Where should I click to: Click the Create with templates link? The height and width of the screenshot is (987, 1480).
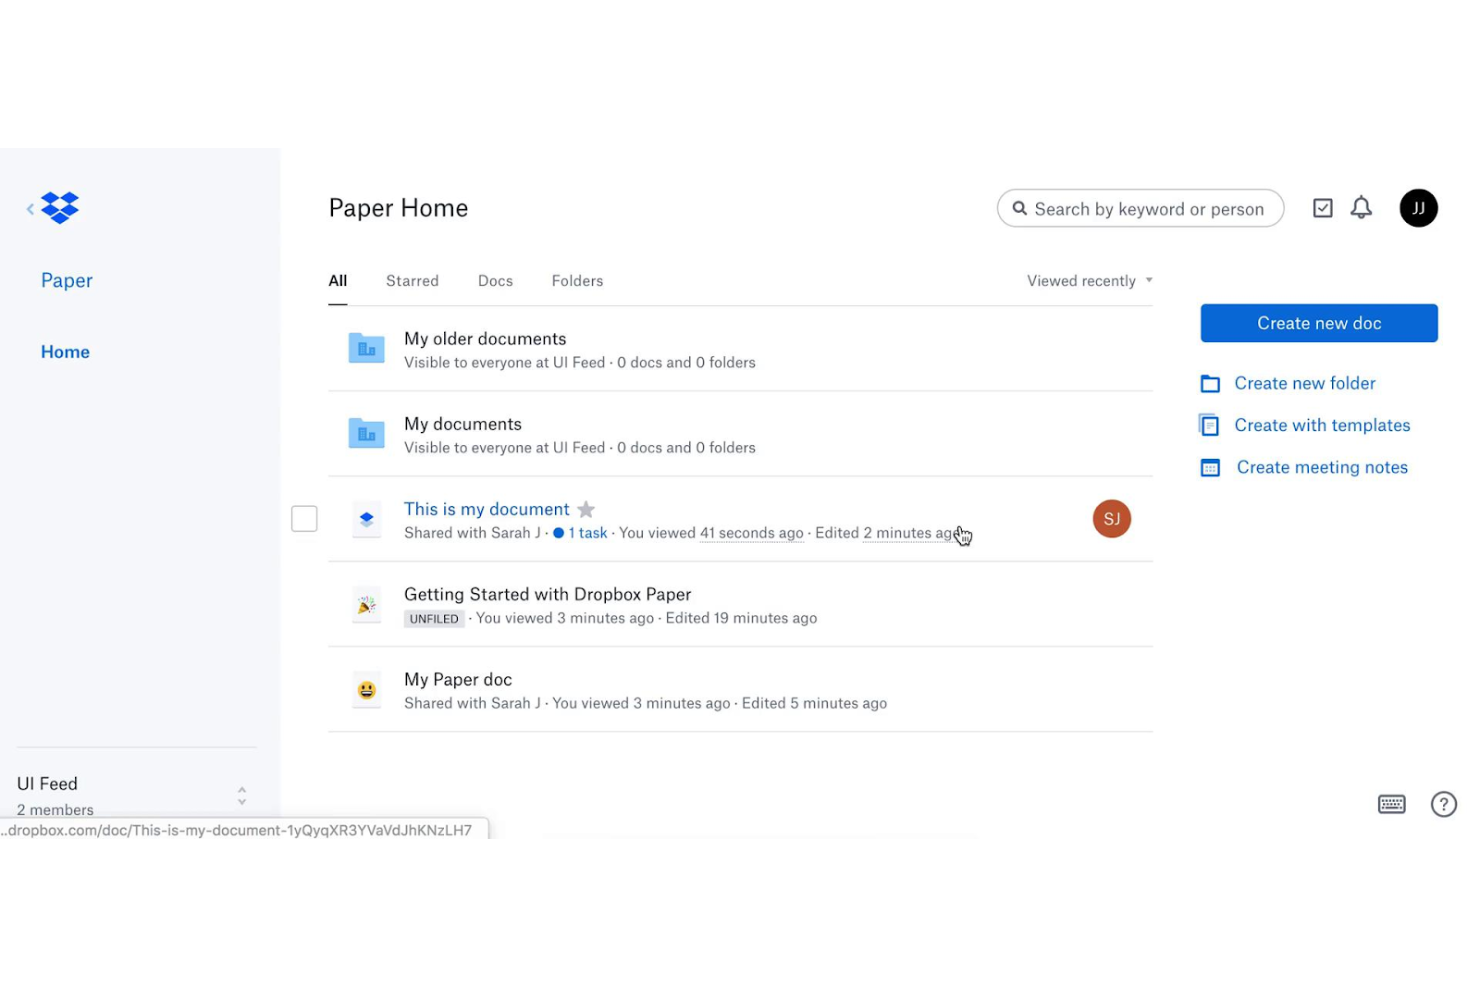(1321, 425)
